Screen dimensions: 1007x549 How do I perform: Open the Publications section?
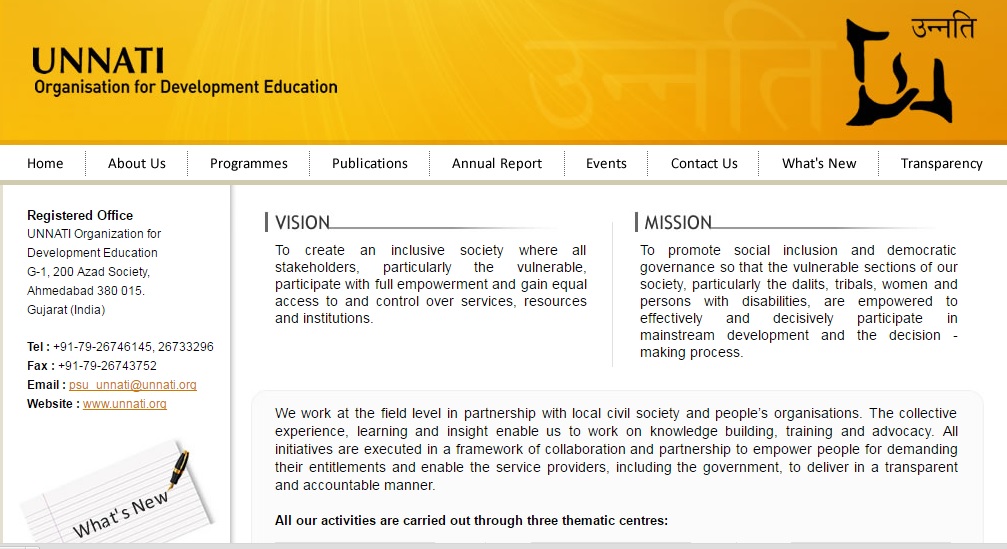[x=370, y=163]
